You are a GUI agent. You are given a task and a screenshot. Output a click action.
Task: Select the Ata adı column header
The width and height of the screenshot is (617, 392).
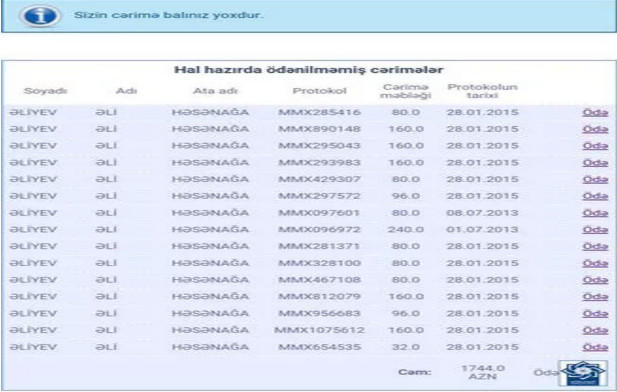(215, 91)
